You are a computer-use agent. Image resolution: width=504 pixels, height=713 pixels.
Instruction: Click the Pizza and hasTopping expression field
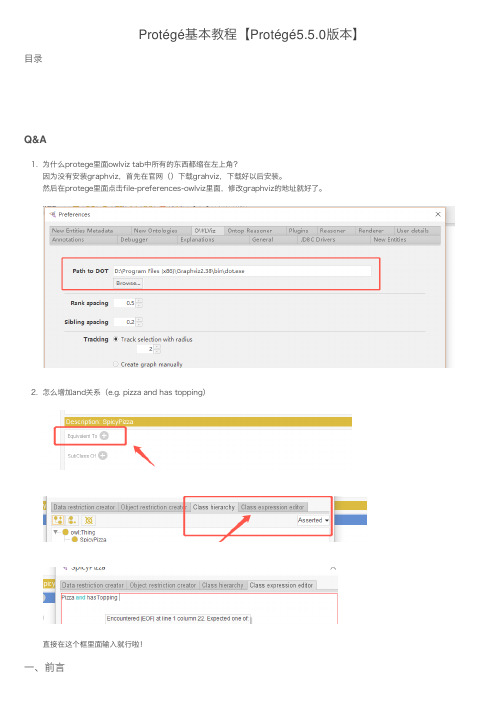pyautogui.click(x=199, y=608)
